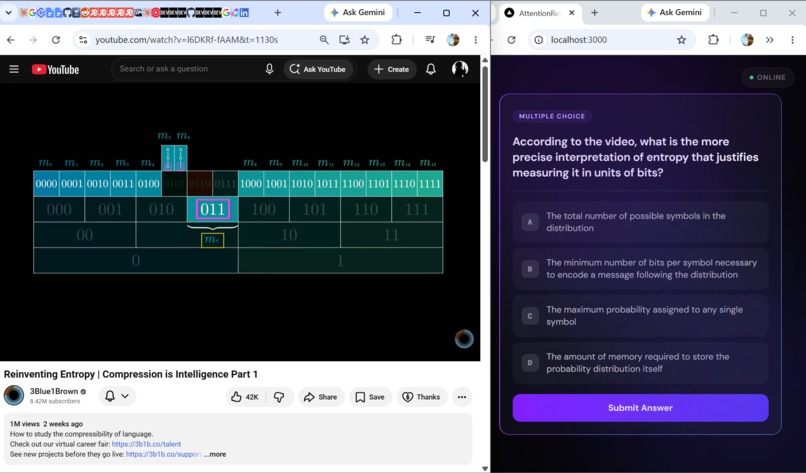This screenshot has height=473, width=806.
Task: Open extensions puzzle icon in localhost window
Action: [x=713, y=40]
